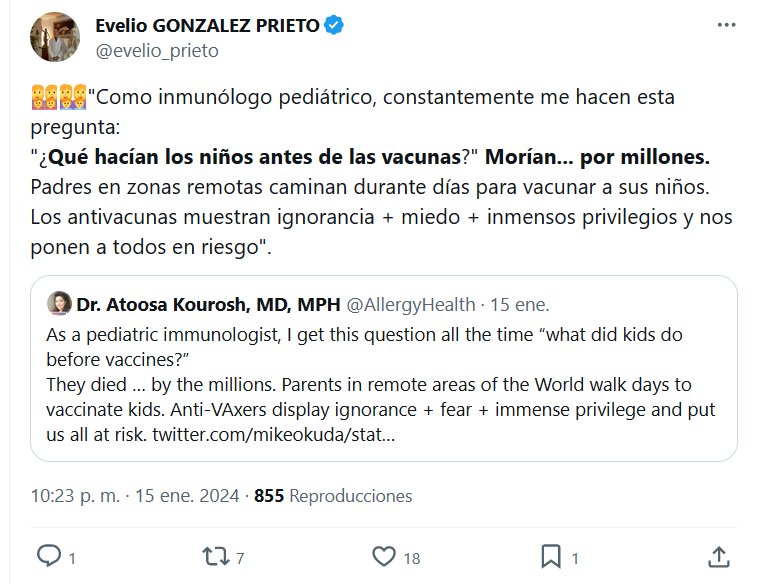The height and width of the screenshot is (584, 758).
Task: Click the @evelio_prieto handle
Action: 156,50
